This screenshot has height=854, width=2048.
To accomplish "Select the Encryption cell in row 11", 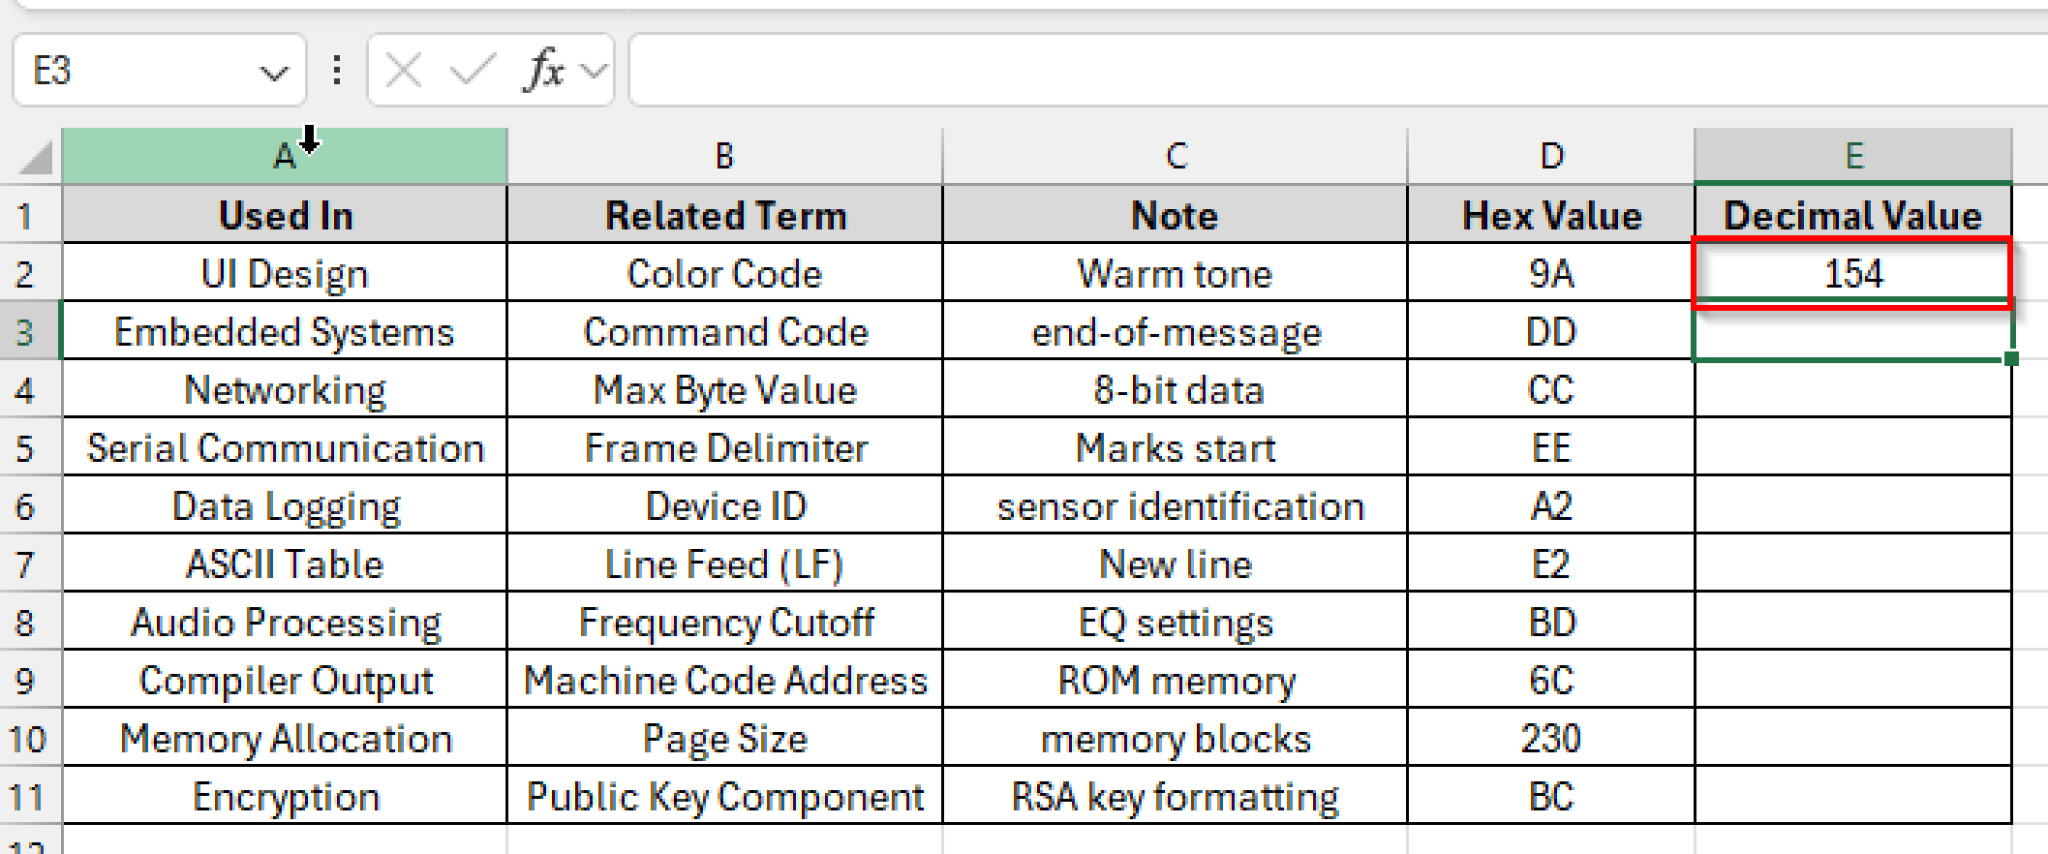I will click(x=283, y=796).
